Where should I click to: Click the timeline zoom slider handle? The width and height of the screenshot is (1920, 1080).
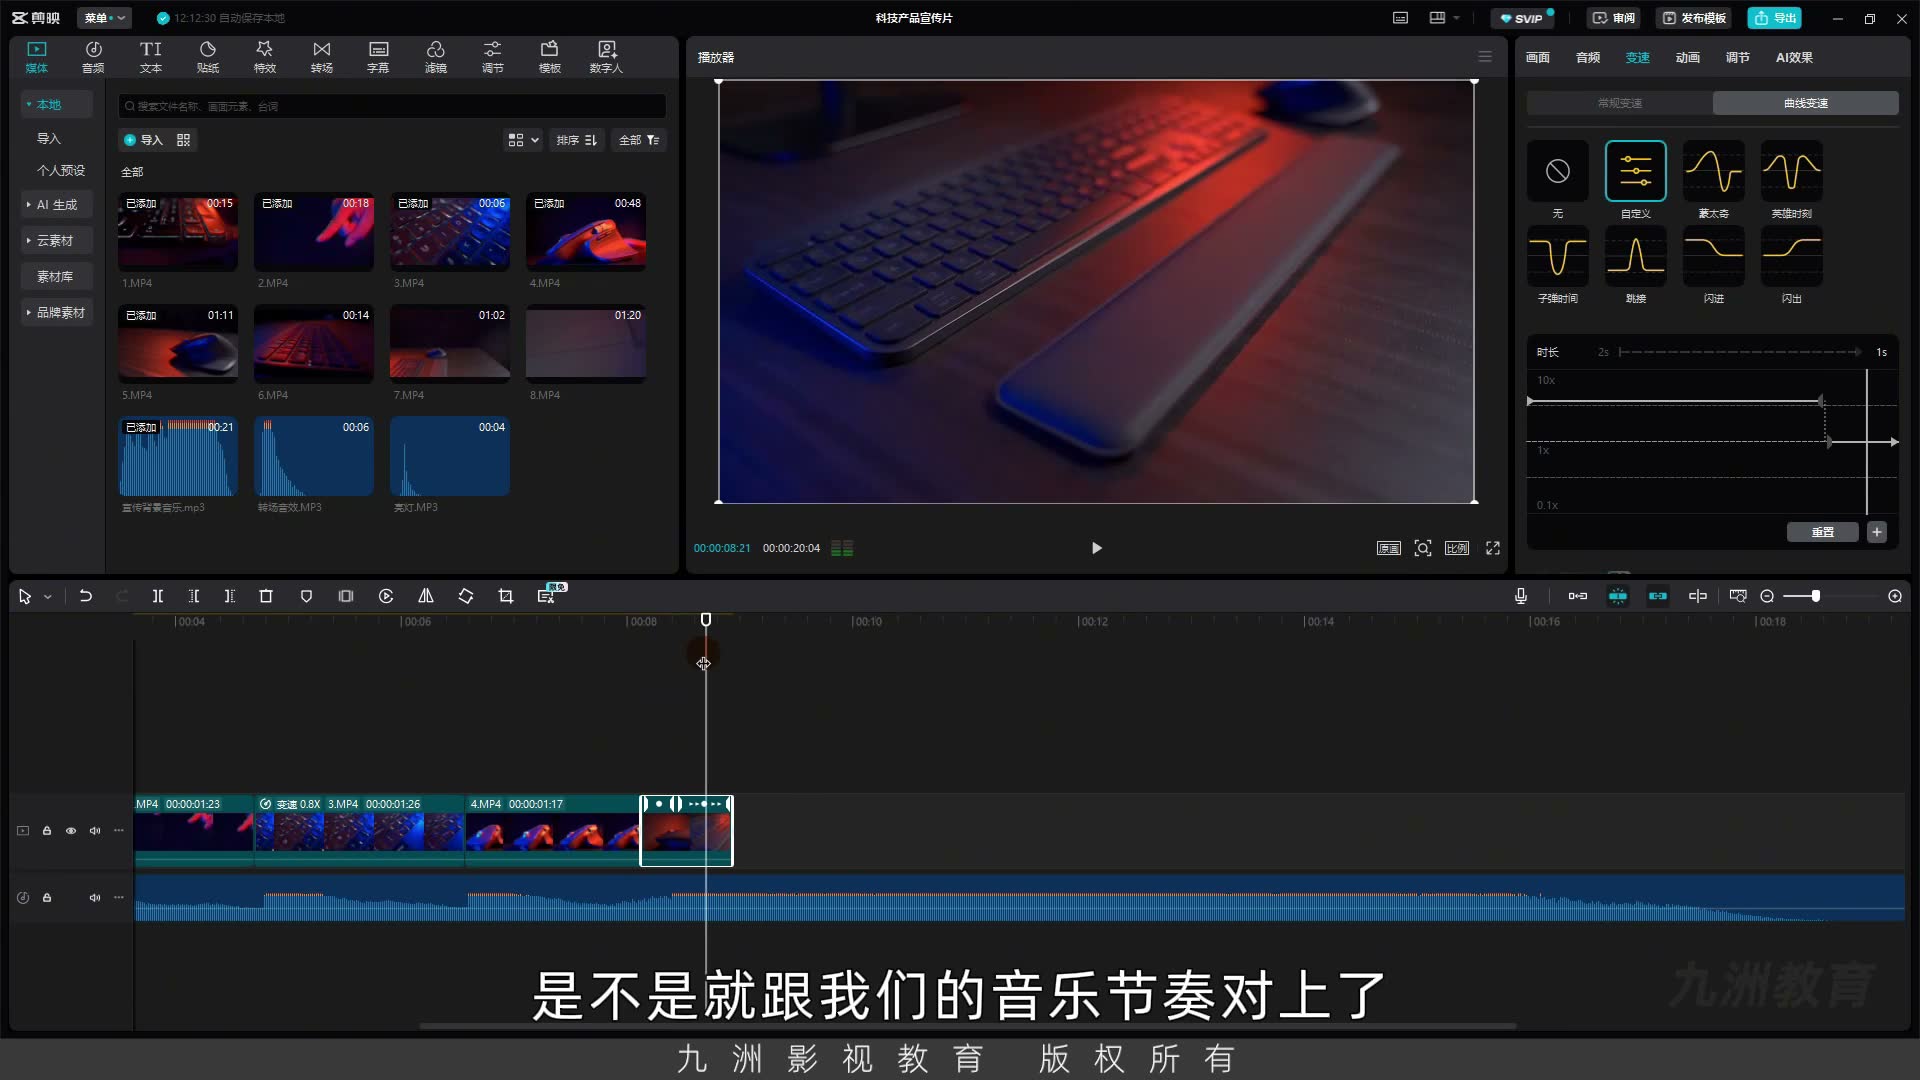[x=1816, y=596]
